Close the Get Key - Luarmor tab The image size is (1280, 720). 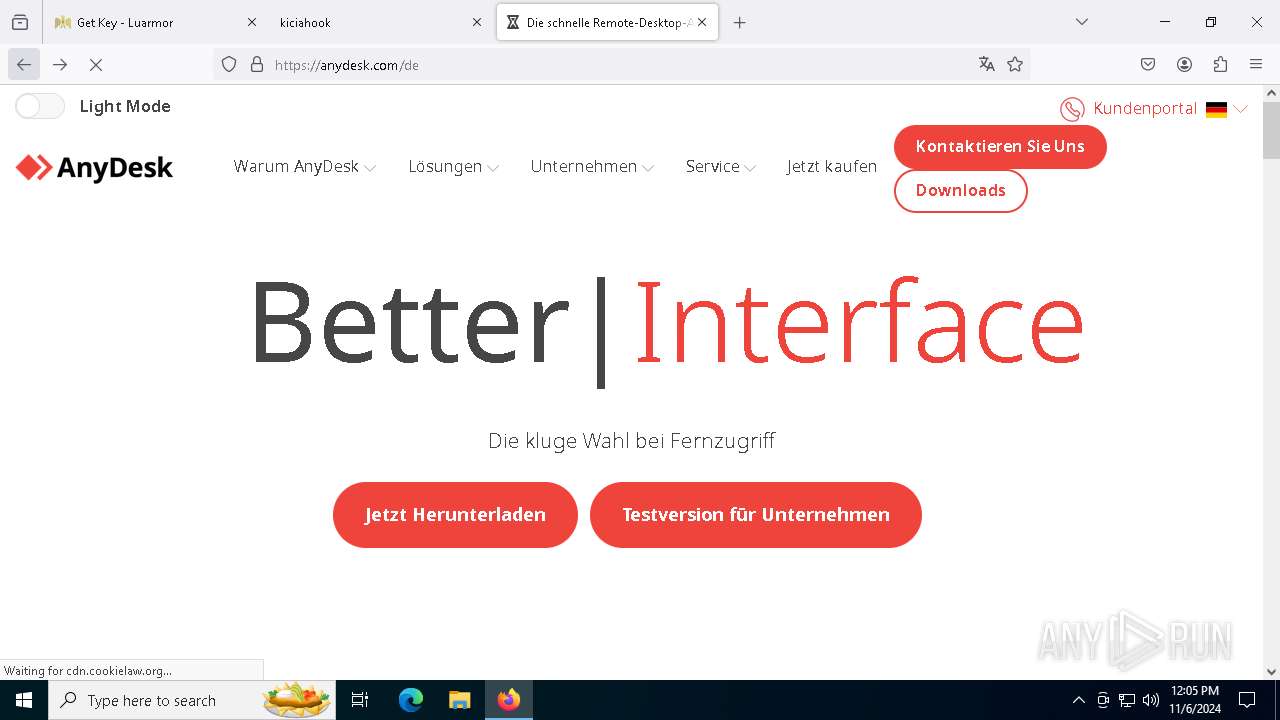point(252,22)
